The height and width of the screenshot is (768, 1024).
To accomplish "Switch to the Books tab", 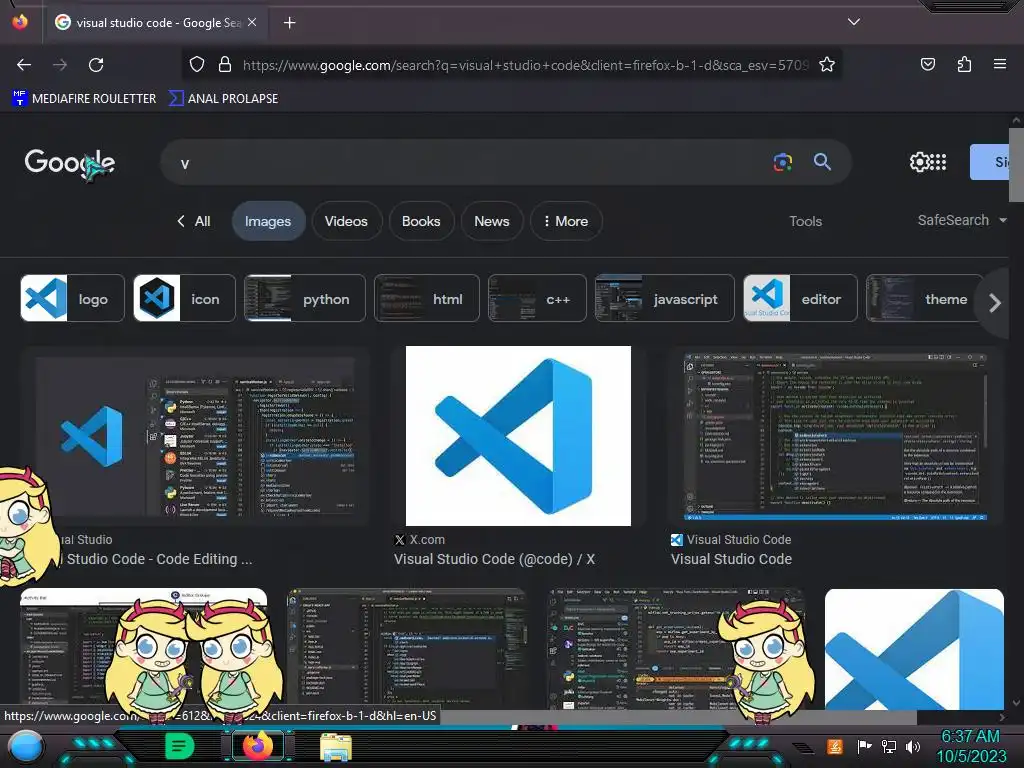I will 421,221.
